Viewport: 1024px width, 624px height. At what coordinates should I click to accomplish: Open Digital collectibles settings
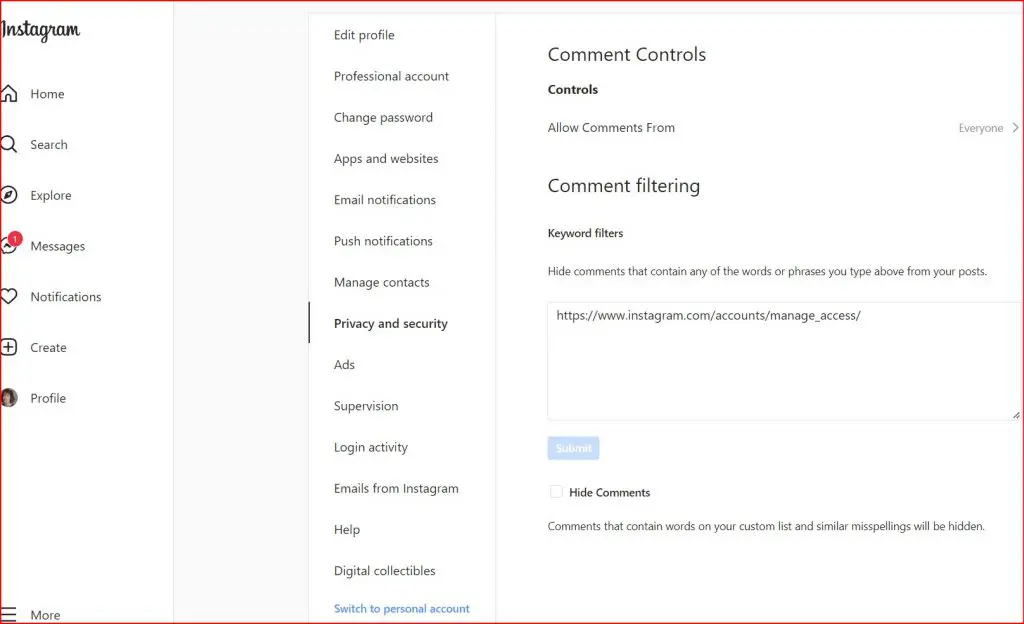tap(384, 571)
